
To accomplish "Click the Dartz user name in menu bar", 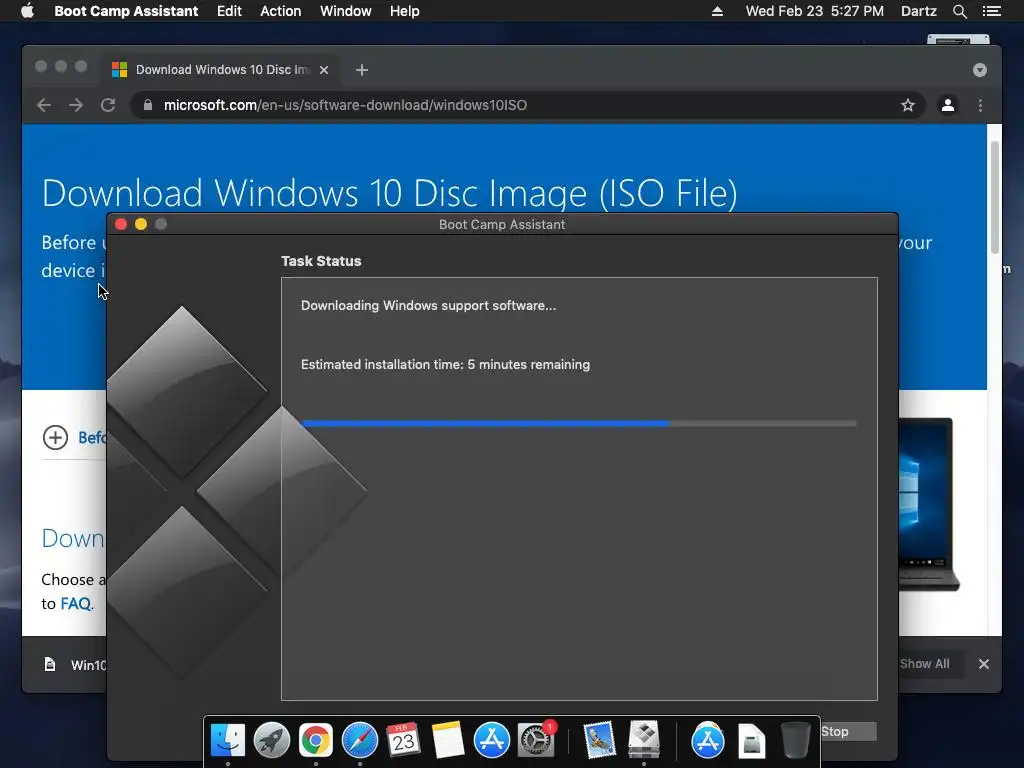I will [x=918, y=11].
